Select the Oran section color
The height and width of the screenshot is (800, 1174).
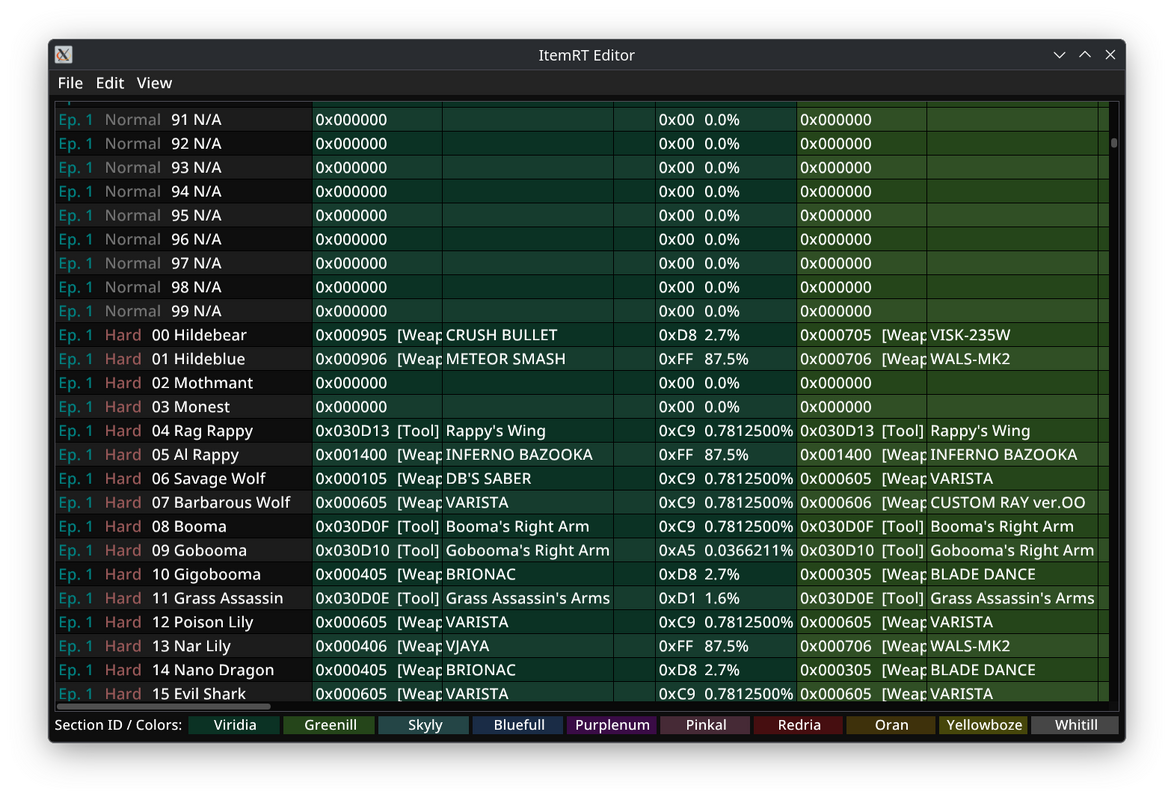click(890, 725)
